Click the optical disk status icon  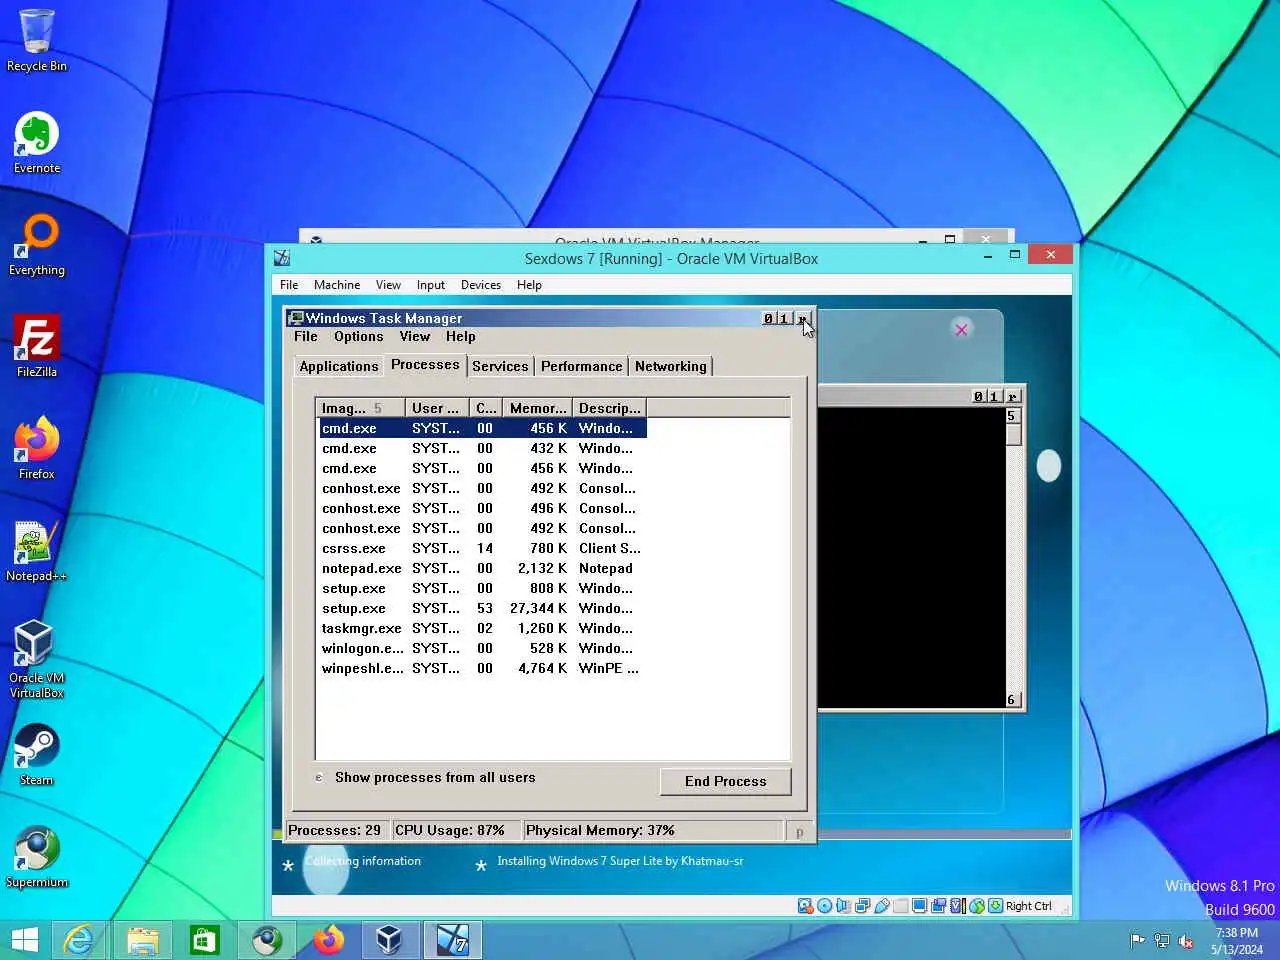(x=824, y=906)
